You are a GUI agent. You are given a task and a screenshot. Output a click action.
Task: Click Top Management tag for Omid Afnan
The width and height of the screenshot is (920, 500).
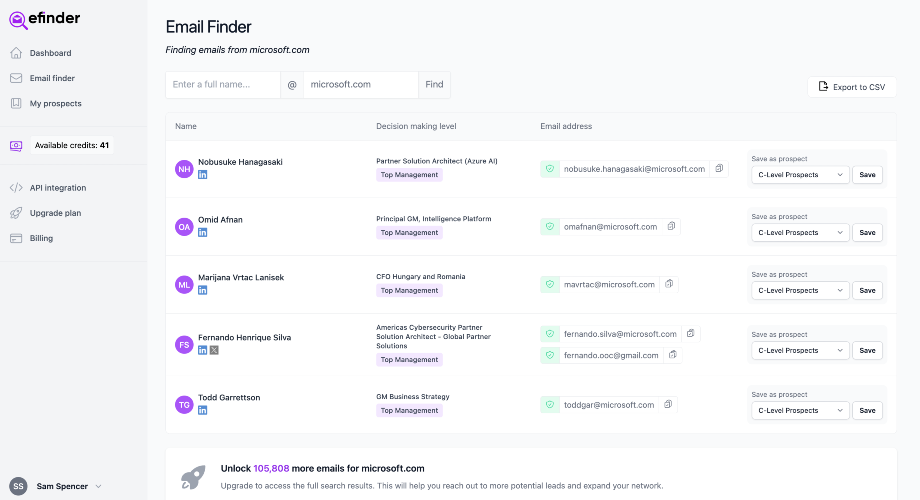tap(410, 233)
